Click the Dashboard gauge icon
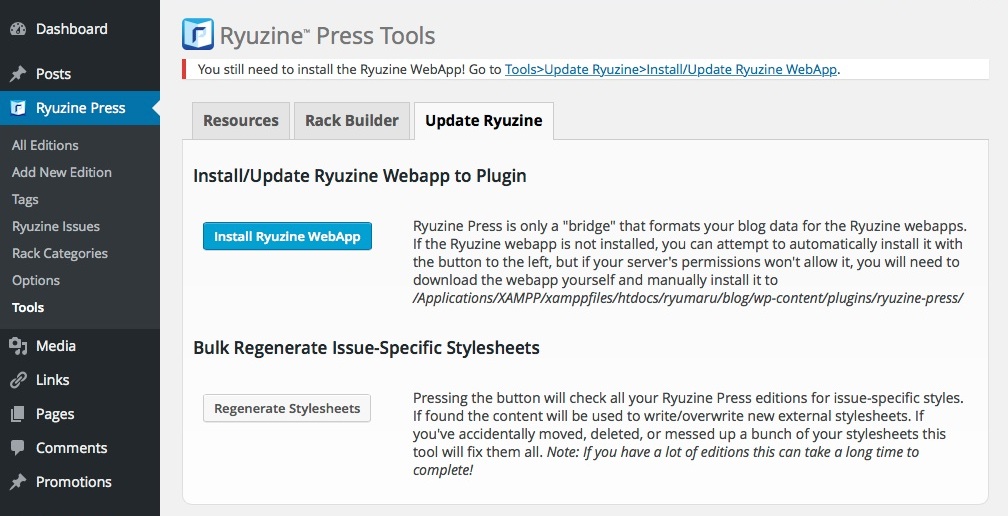The height and width of the screenshot is (516, 1008). coord(18,29)
